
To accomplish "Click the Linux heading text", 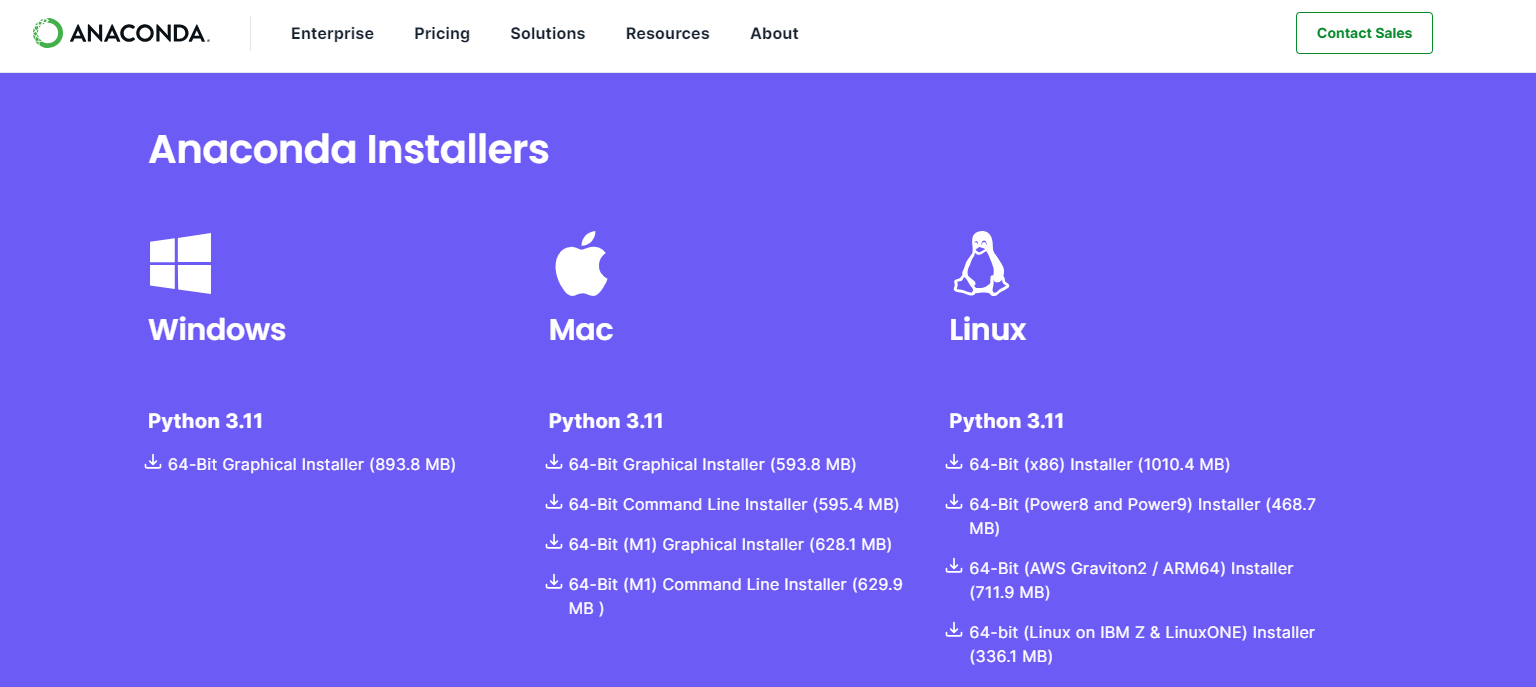I will point(988,329).
